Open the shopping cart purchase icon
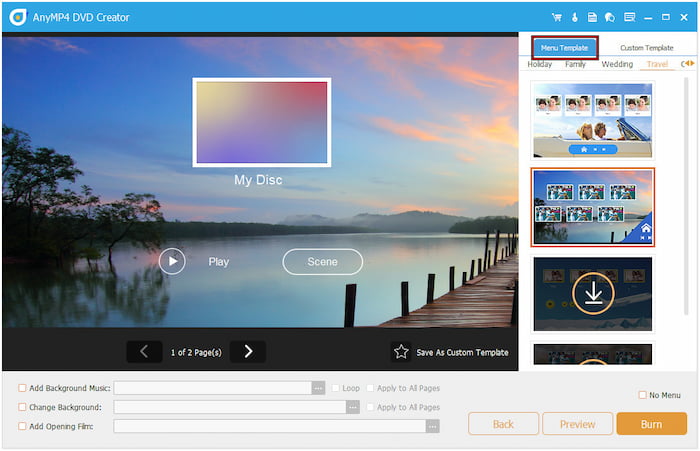This screenshot has width=700, height=451. click(556, 17)
